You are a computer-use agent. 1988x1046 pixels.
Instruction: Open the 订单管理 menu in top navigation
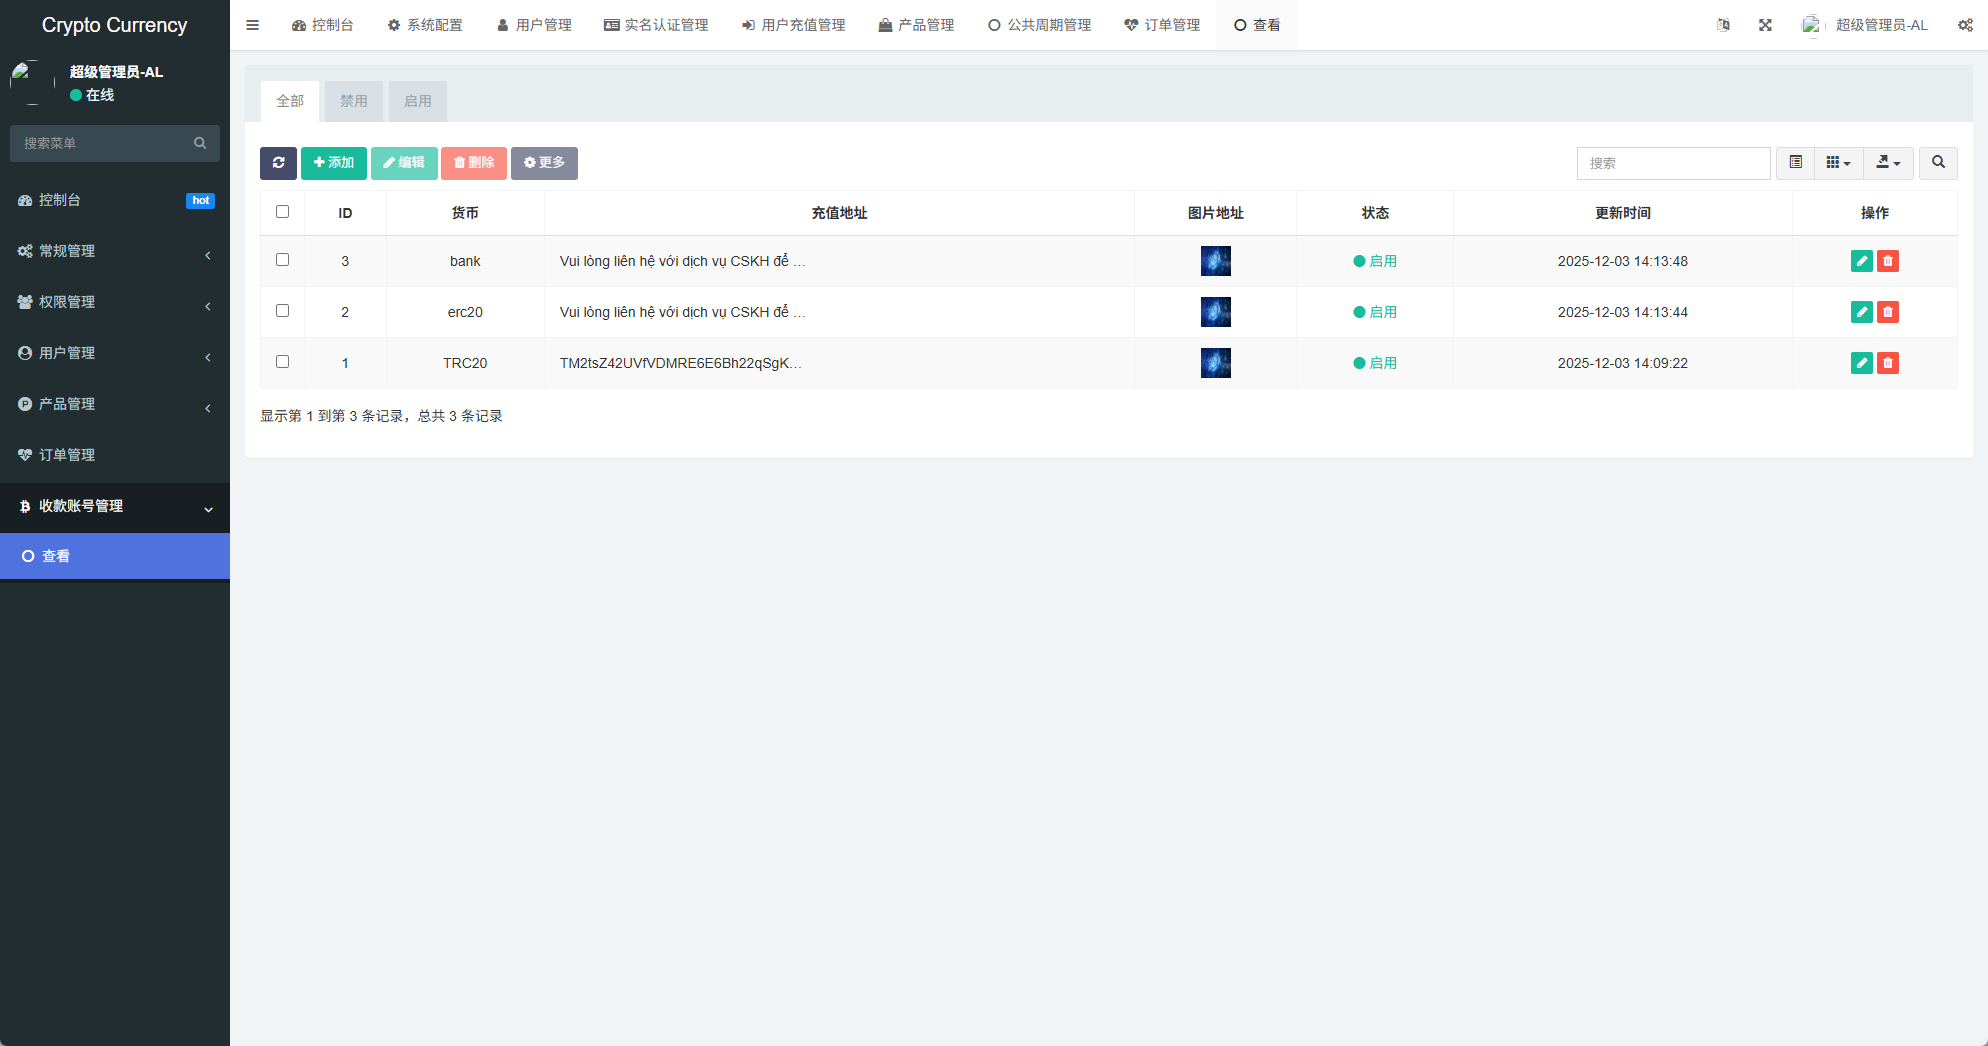[1162, 24]
